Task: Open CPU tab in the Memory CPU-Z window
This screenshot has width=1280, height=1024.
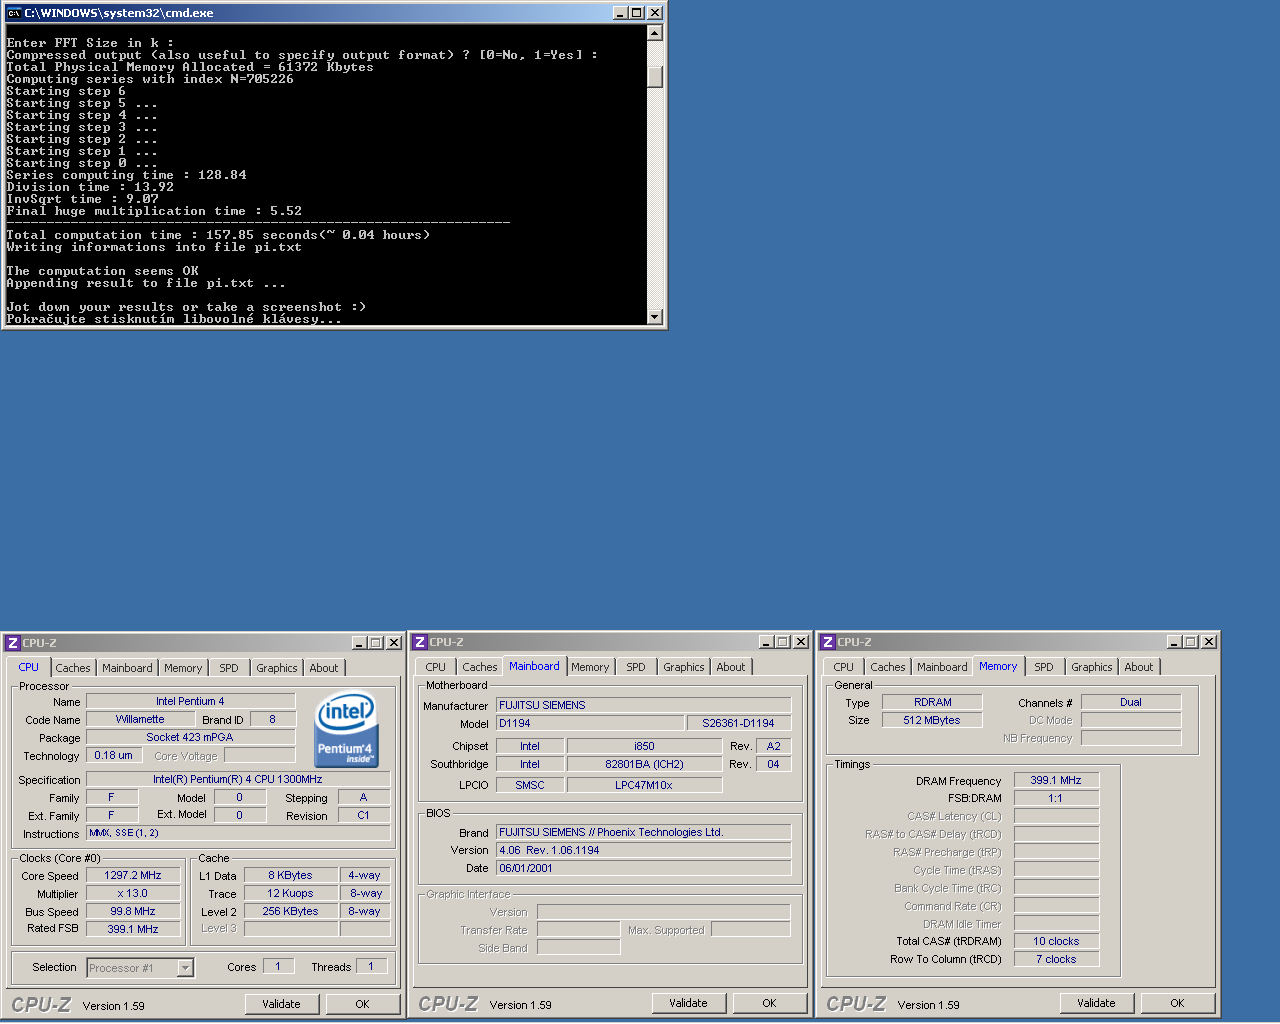Action: [844, 667]
